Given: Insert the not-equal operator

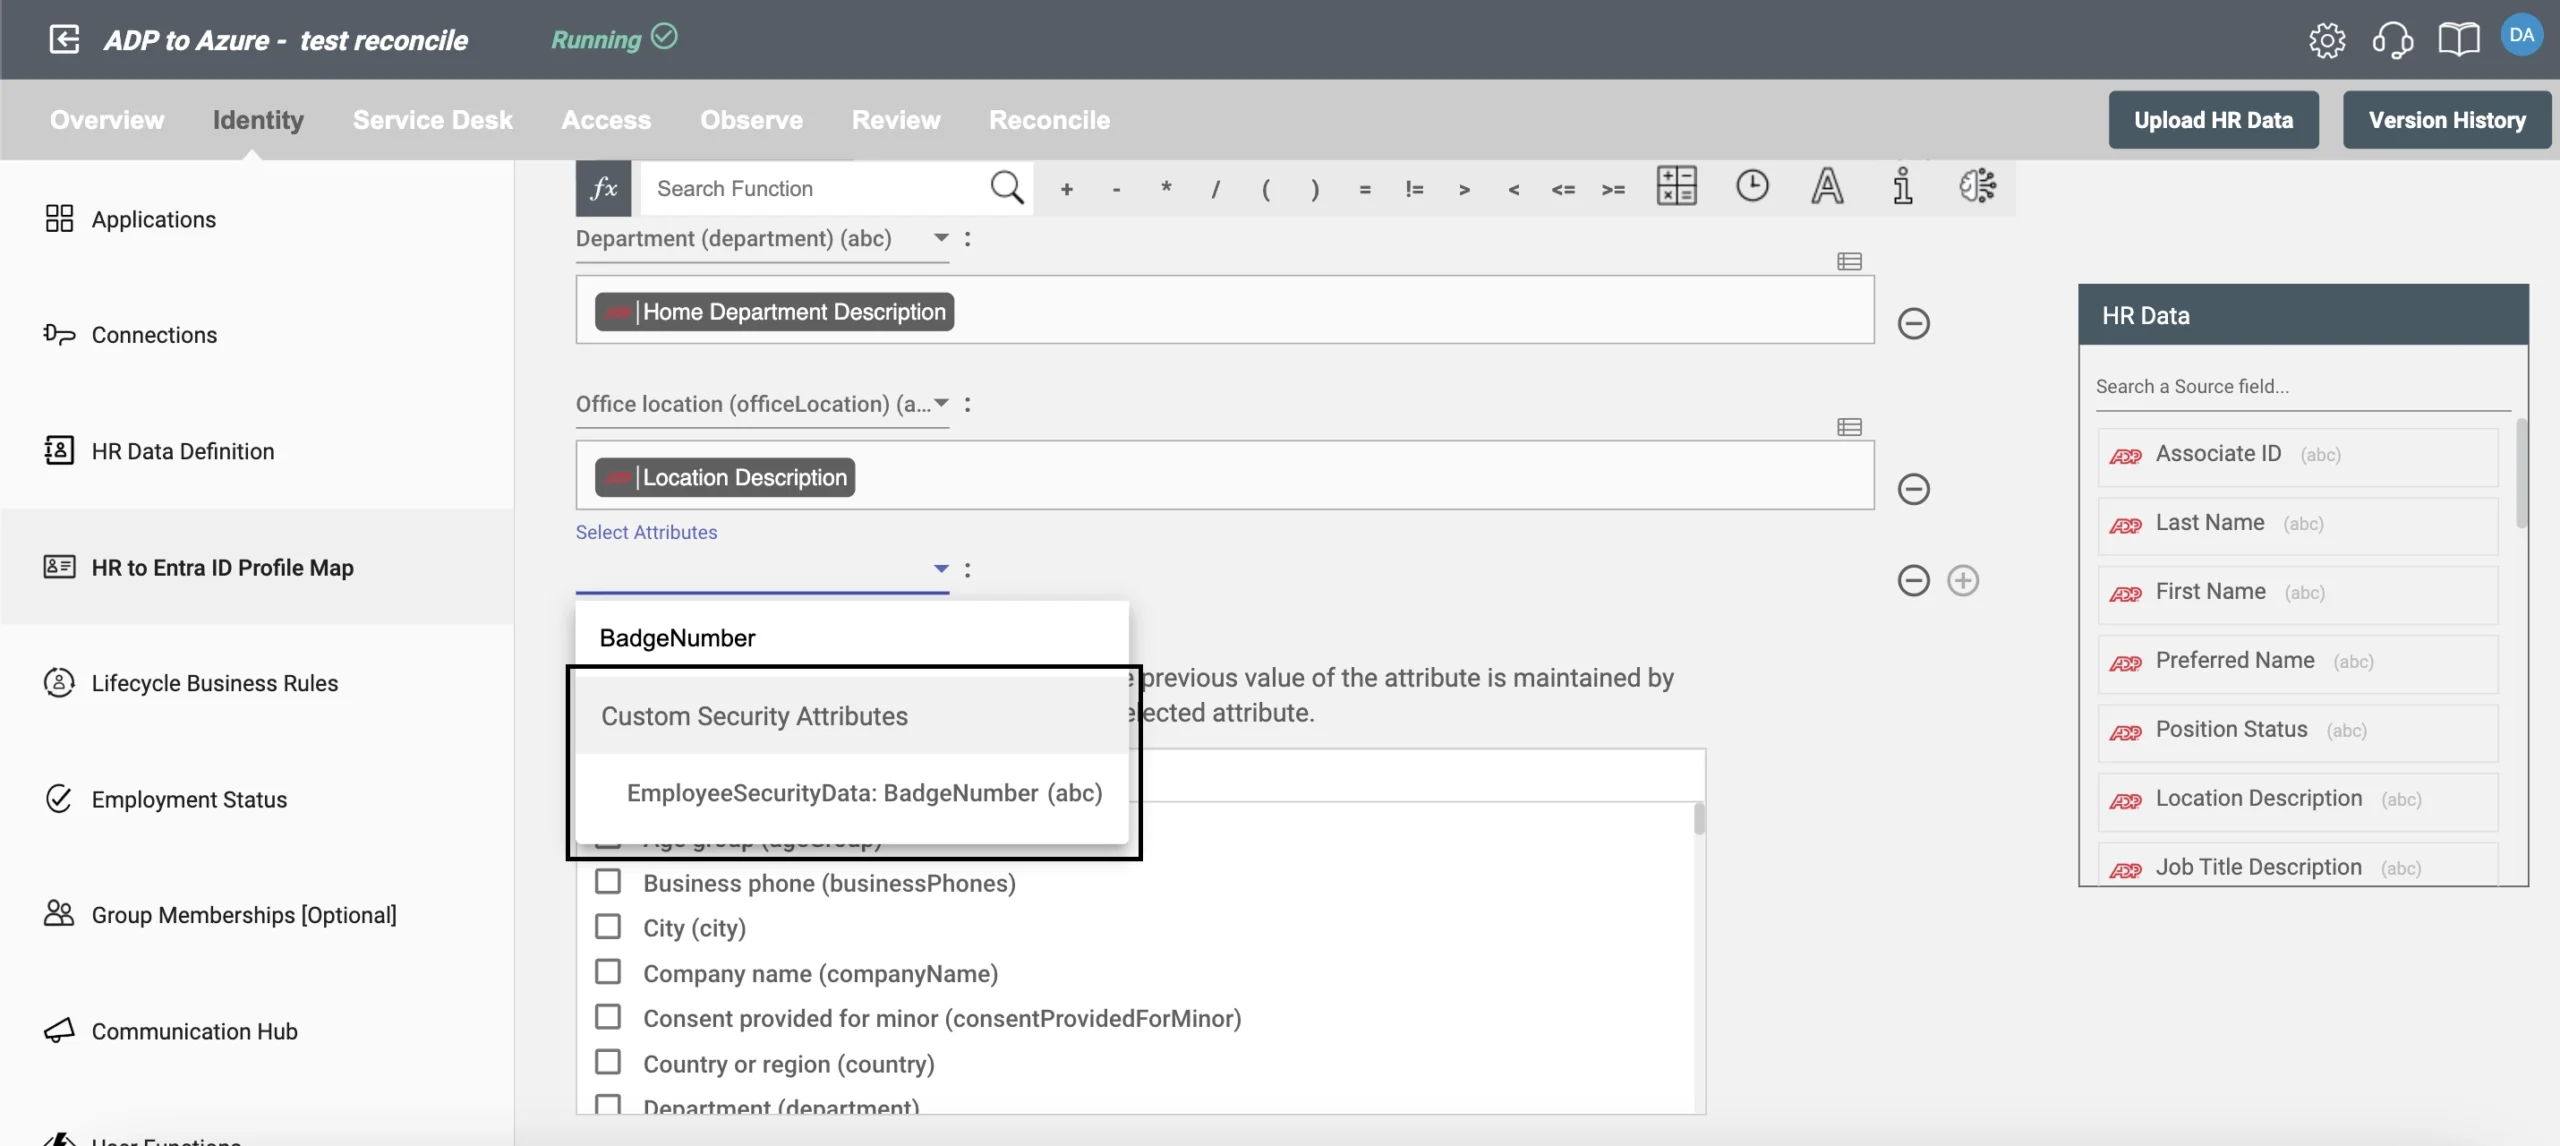Looking at the screenshot, I should tap(1414, 189).
